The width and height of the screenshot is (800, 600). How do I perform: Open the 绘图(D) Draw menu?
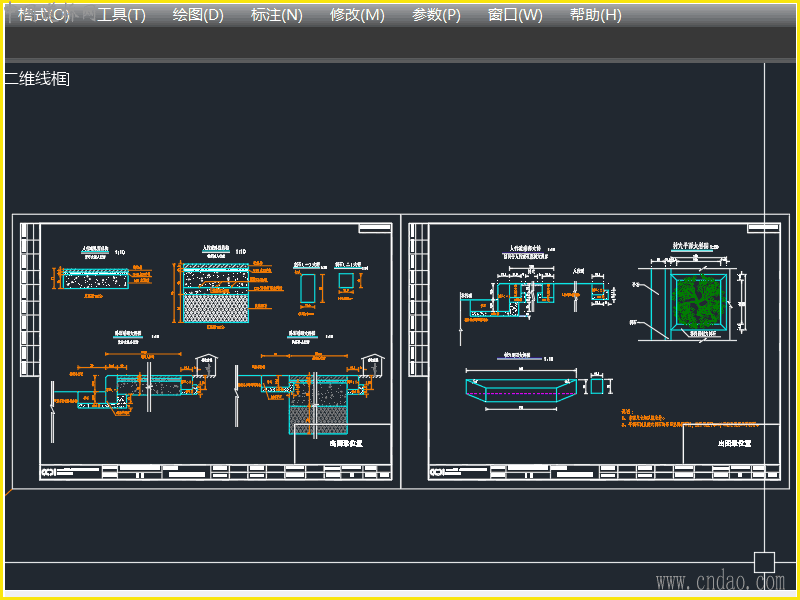pos(198,15)
